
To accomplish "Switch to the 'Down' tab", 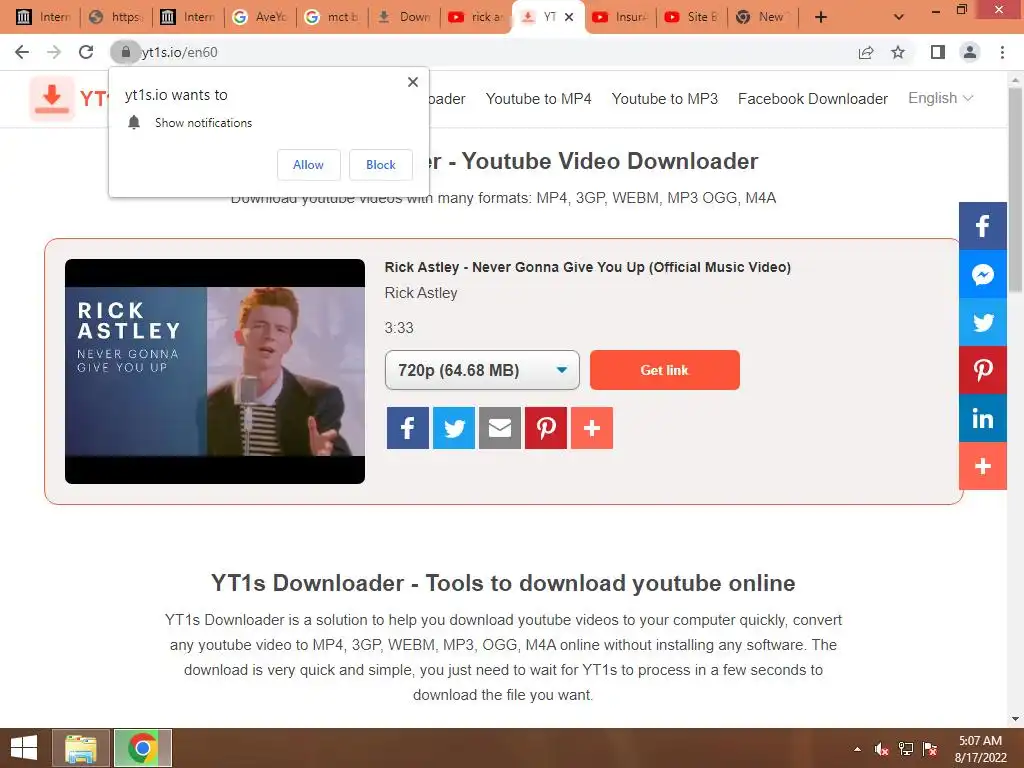I will click(x=404, y=17).
